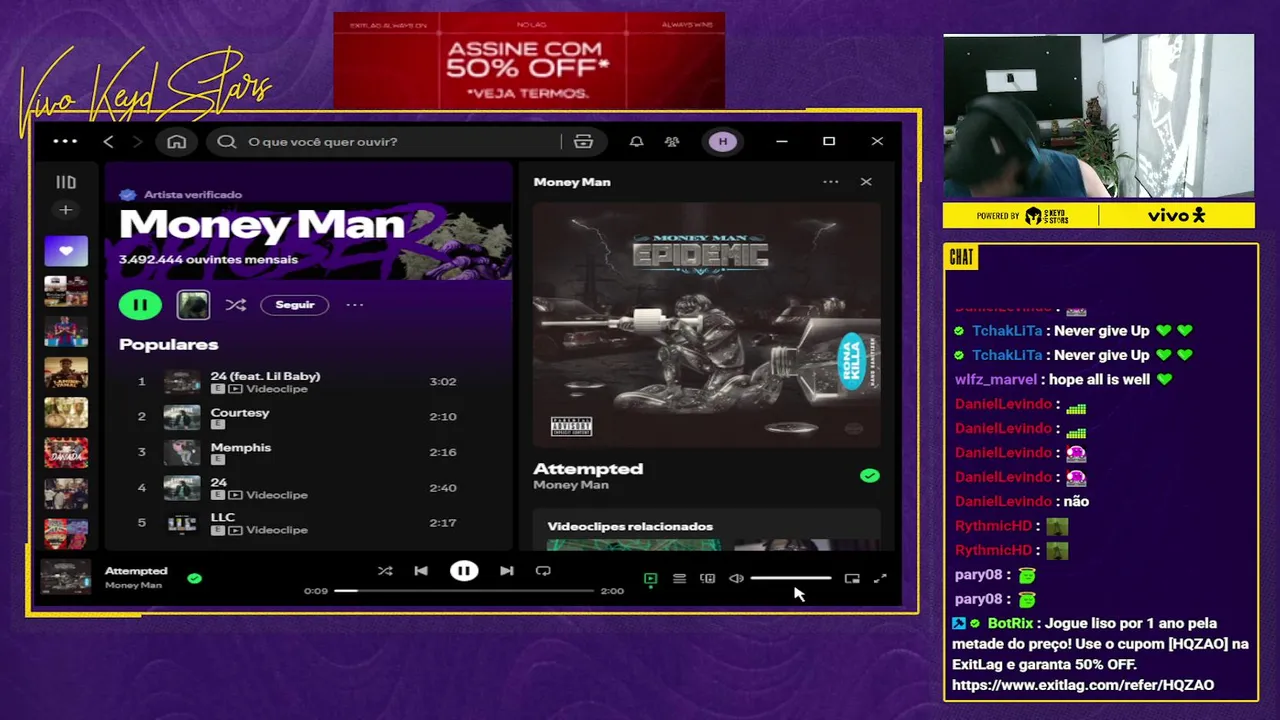
Task: Open the Friend Activity icon
Action: (x=672, y=142)
